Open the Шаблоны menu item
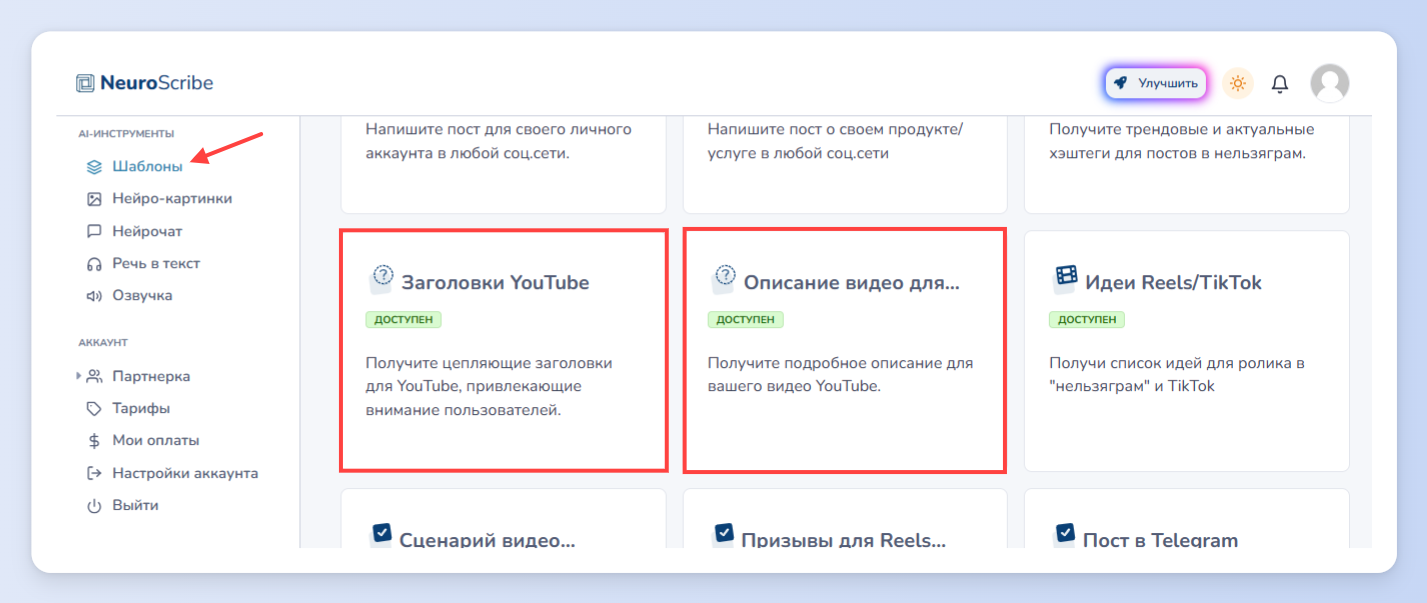The image size is (1427, 603). [147, 166]
